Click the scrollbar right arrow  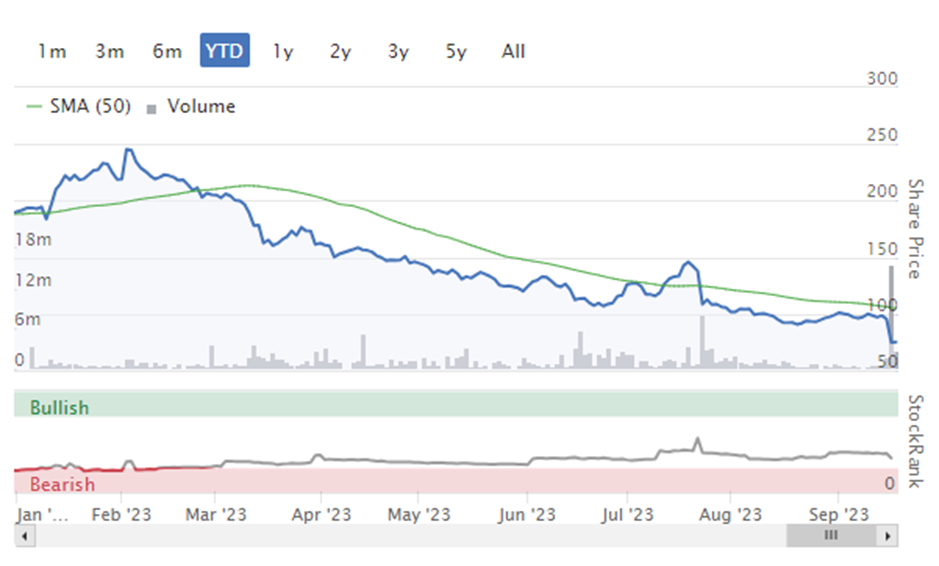click(887, 535)
